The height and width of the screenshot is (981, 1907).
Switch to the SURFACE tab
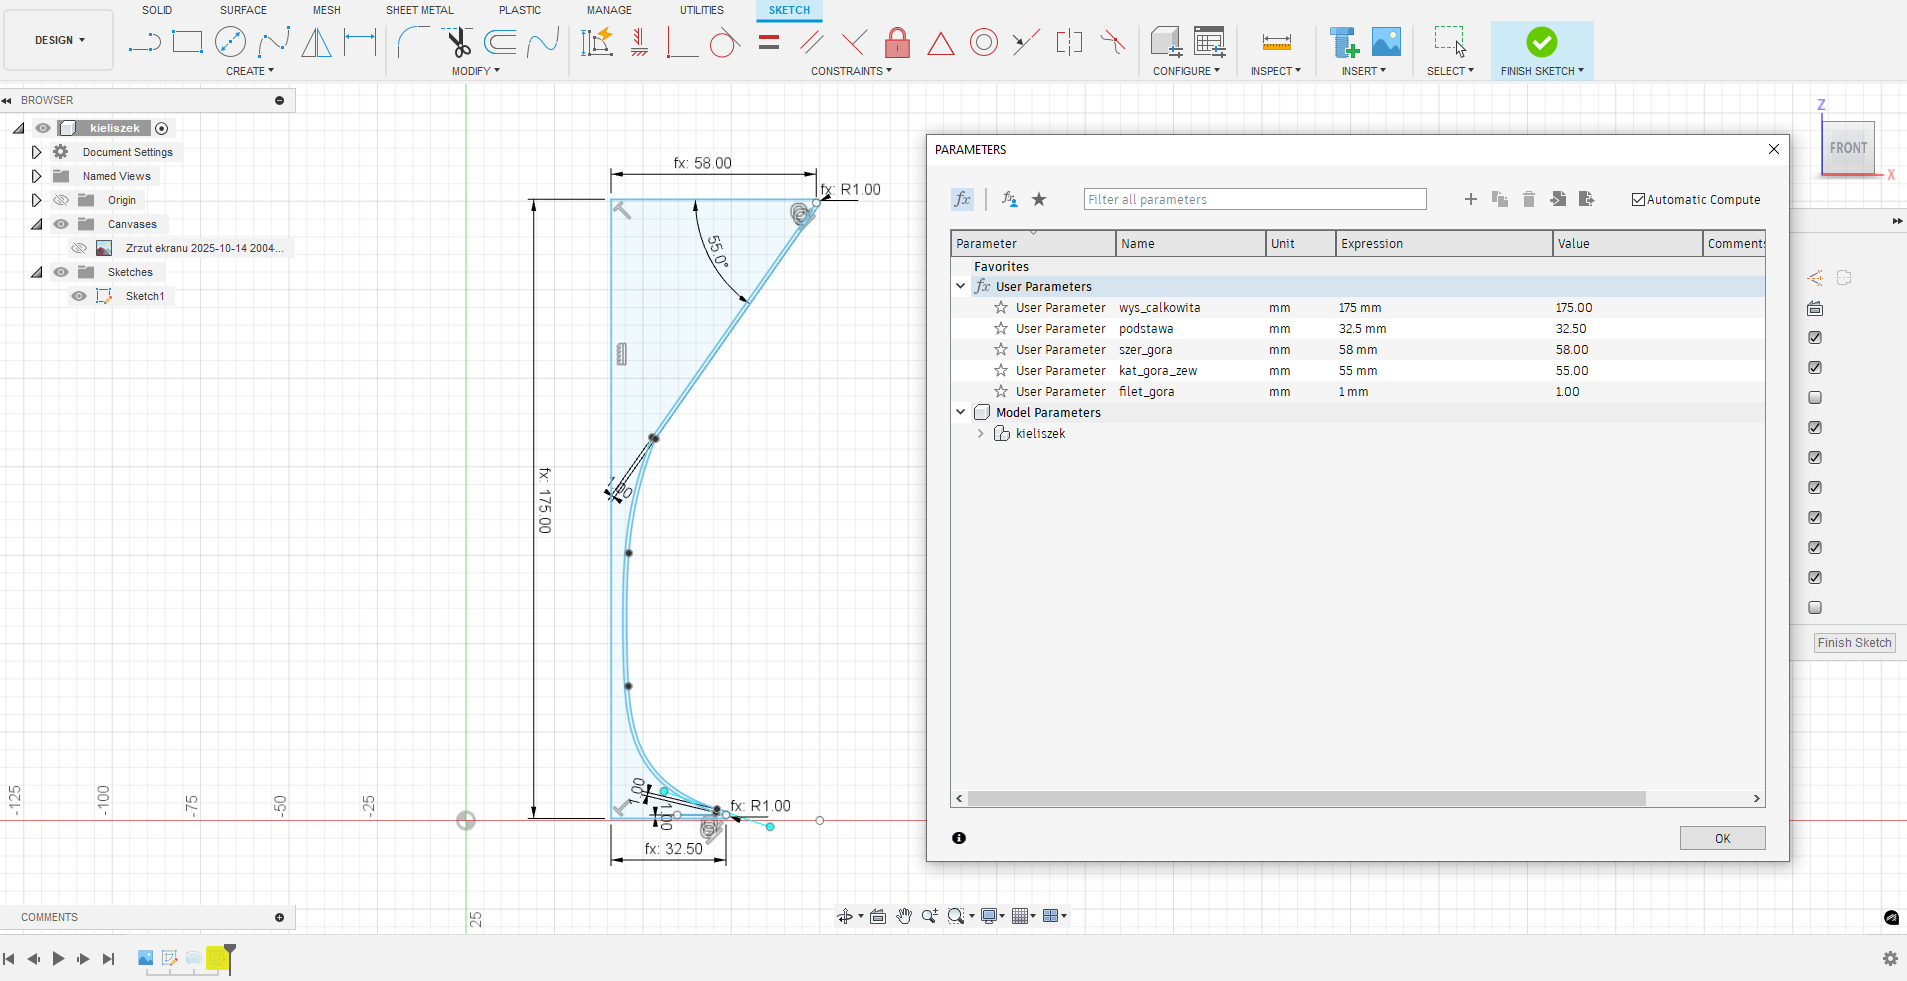point(243,10)
